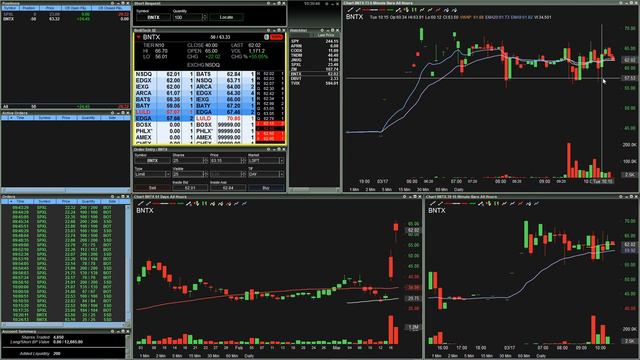Click LULD 70.85 ask row in Level 2
The height and width of the screenshot is (360, 640).
point(225,118)
